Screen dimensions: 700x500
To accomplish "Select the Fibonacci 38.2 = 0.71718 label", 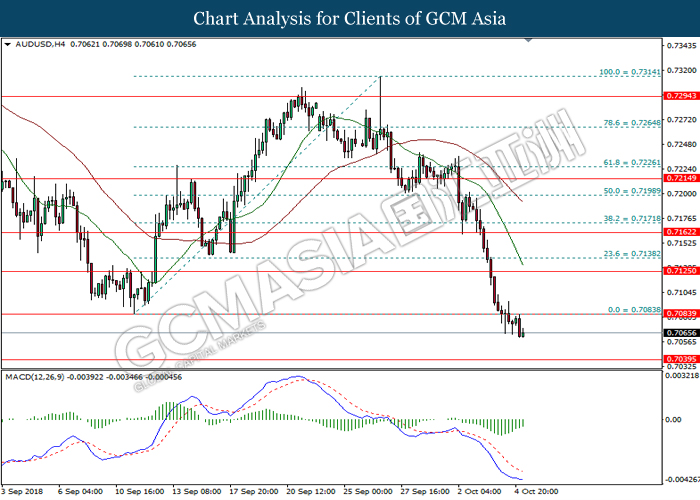I will click(632, 218).
